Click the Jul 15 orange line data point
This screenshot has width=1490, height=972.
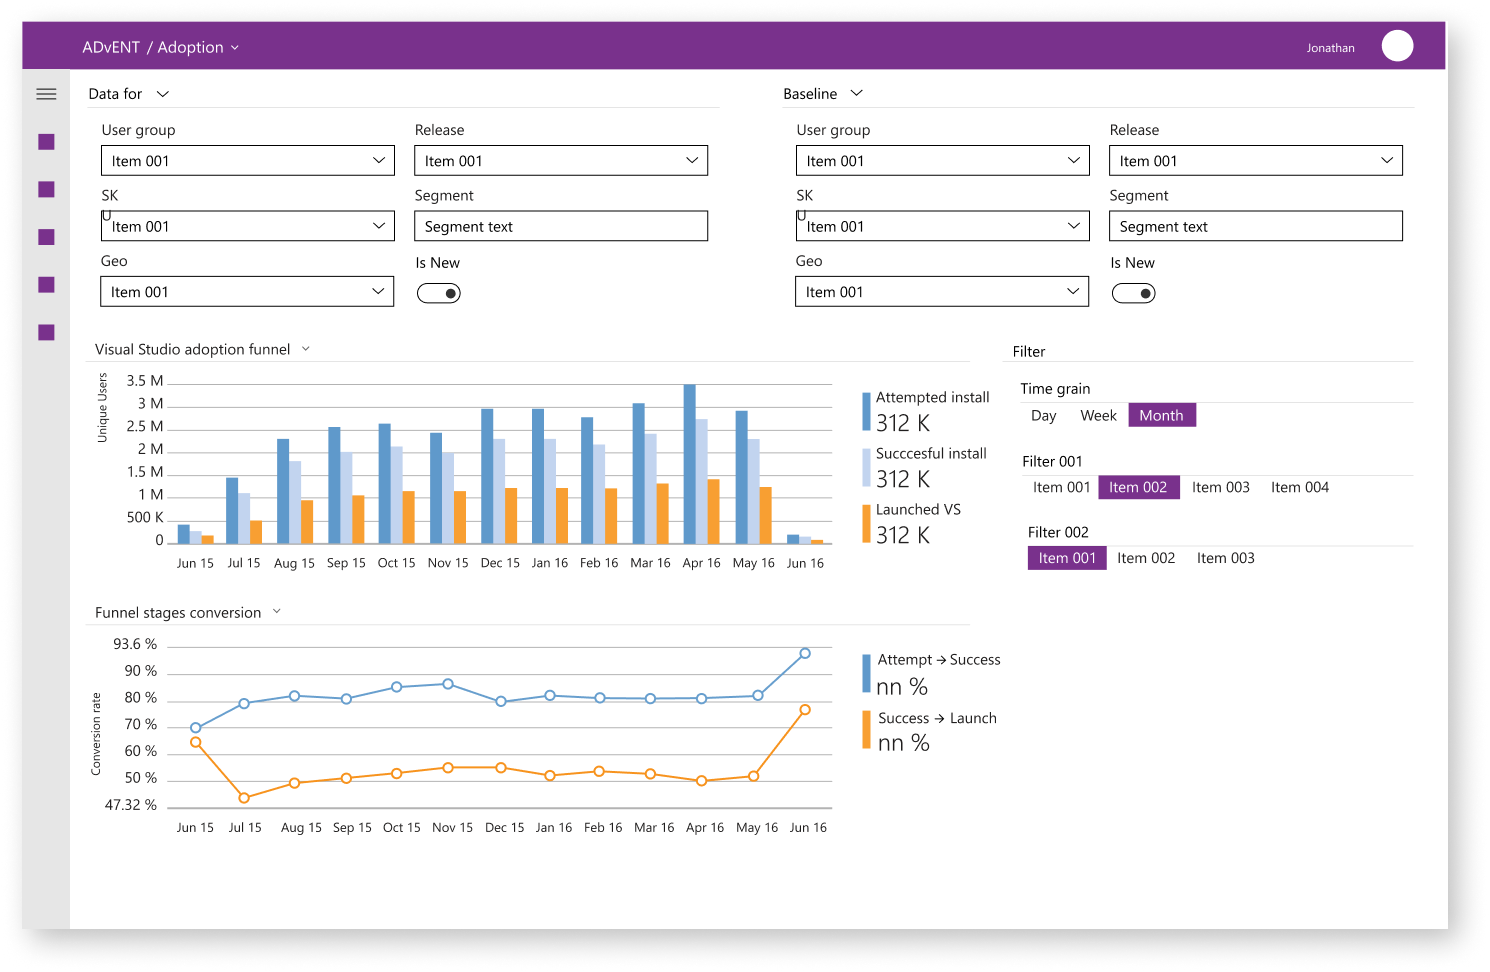click(244, 798)
